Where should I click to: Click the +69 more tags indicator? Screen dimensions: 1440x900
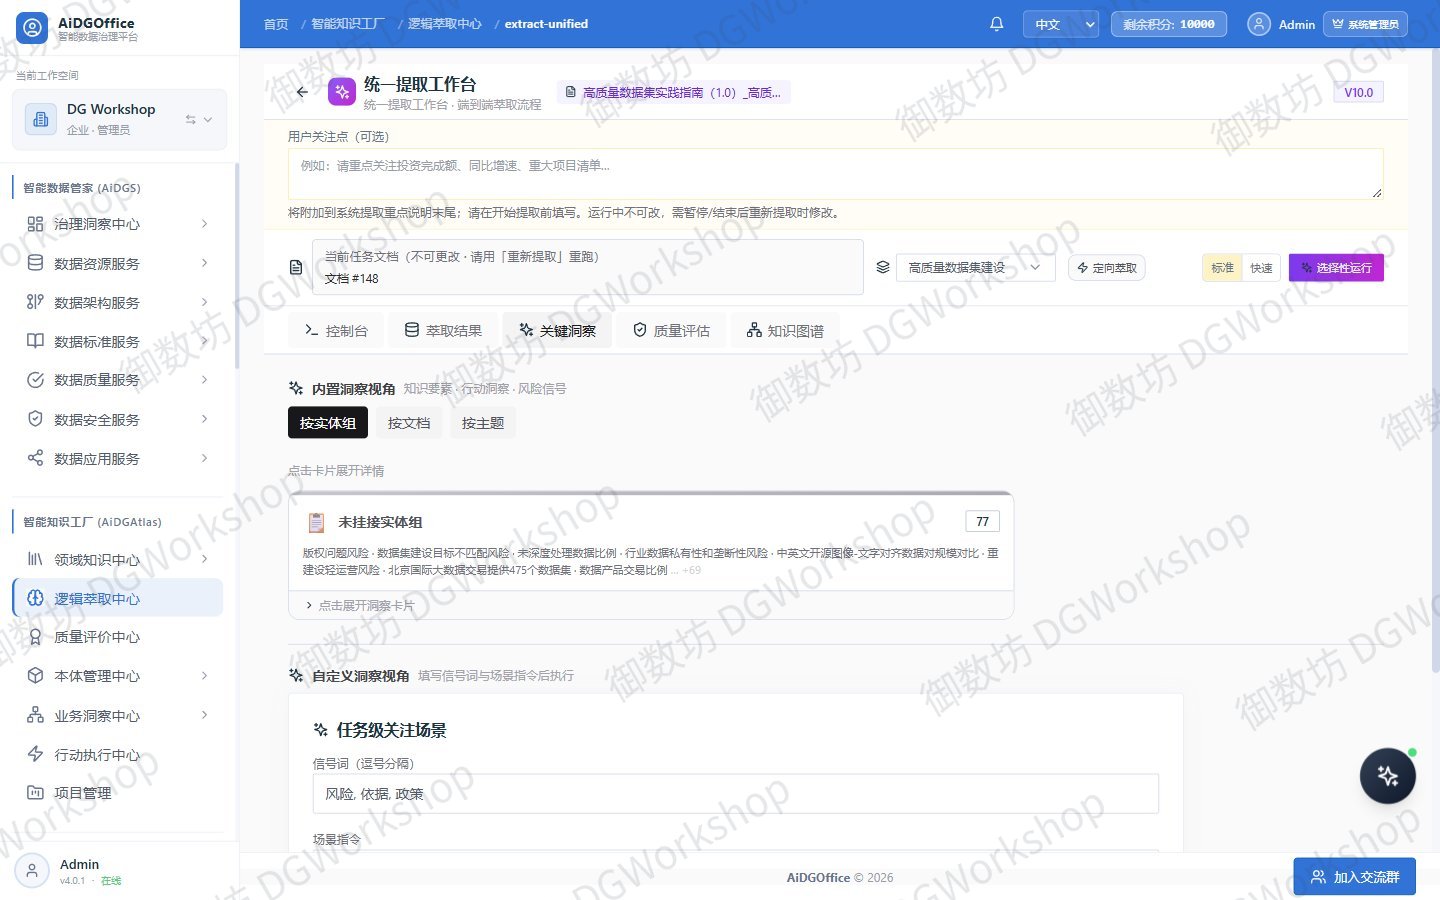coord(691,570)
